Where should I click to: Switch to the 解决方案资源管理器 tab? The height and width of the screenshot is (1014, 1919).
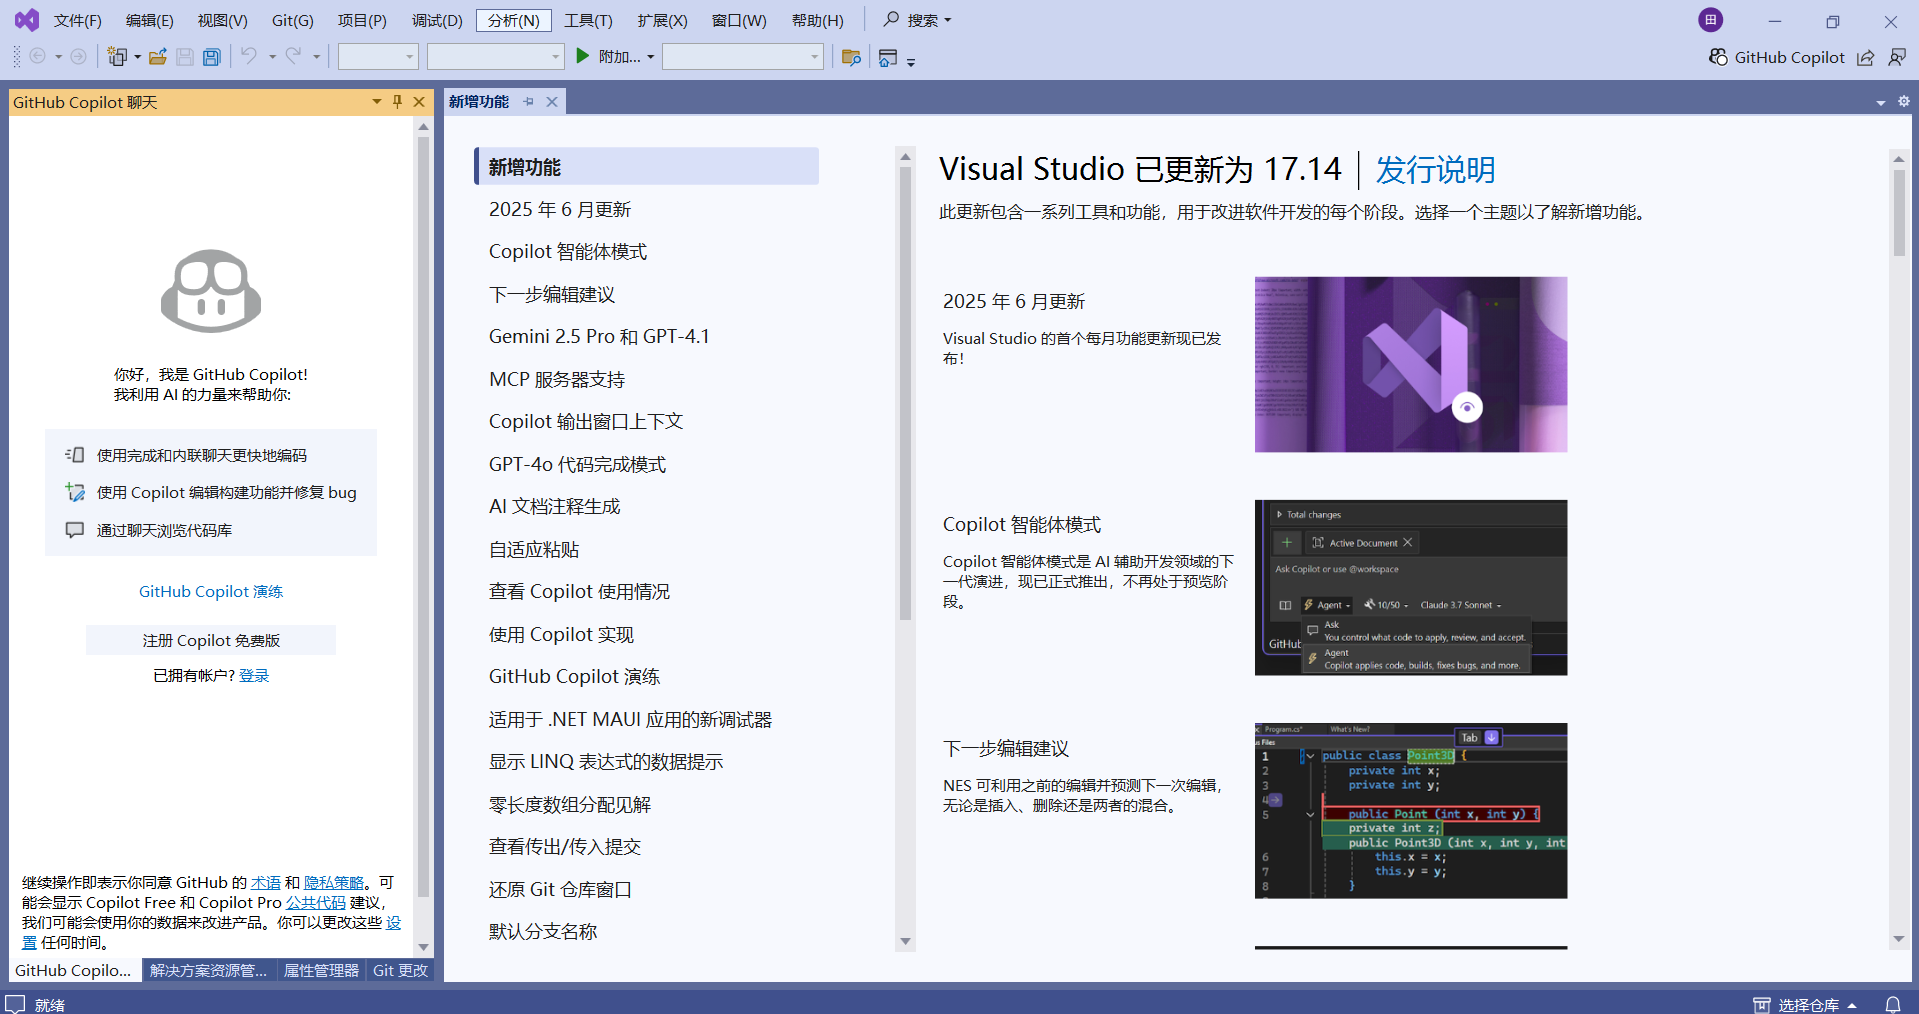[x=209, y=970]
